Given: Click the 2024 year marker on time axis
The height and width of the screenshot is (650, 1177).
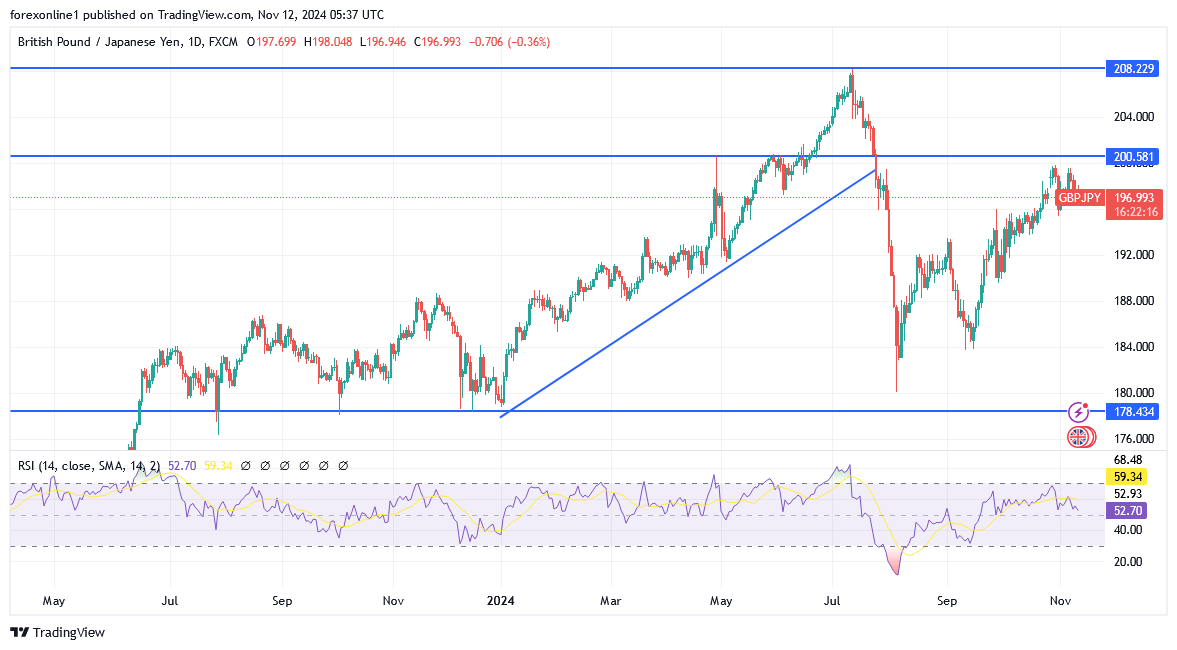Looking at the screenshot, I should coord(499,601).
